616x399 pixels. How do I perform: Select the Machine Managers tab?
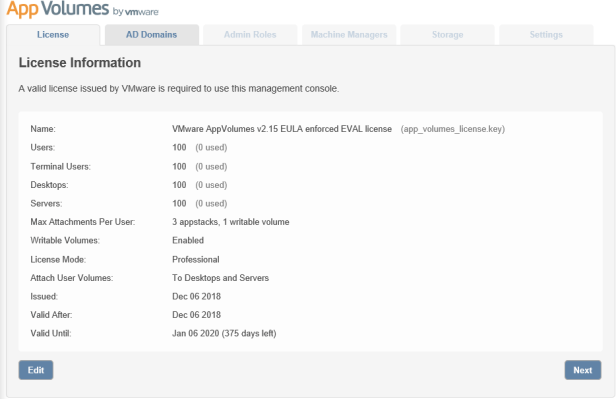tap(349, 35)
